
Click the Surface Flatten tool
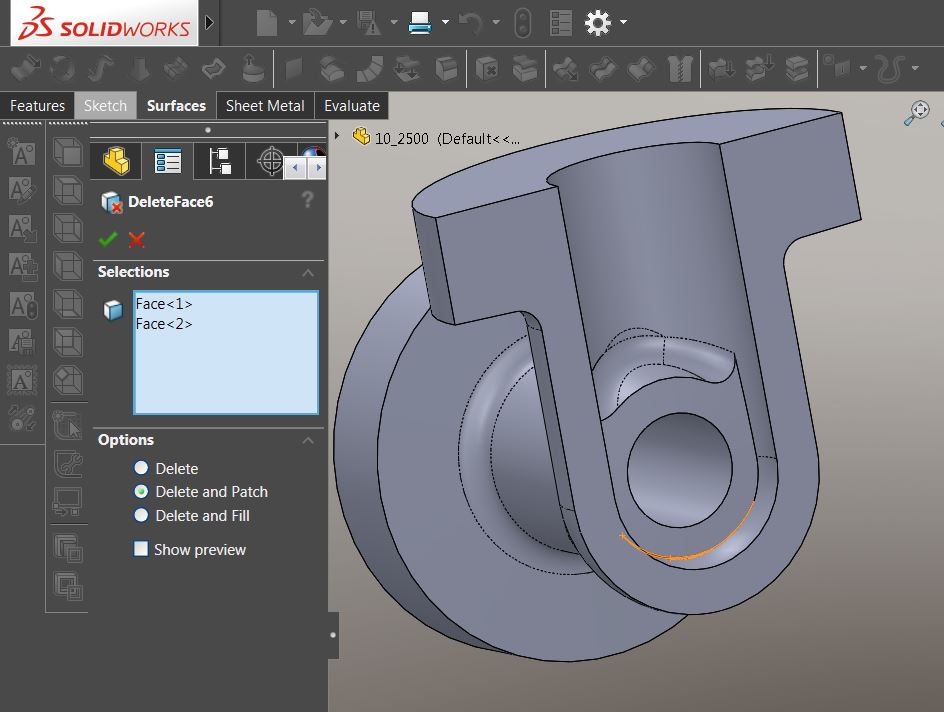[408, 69]
